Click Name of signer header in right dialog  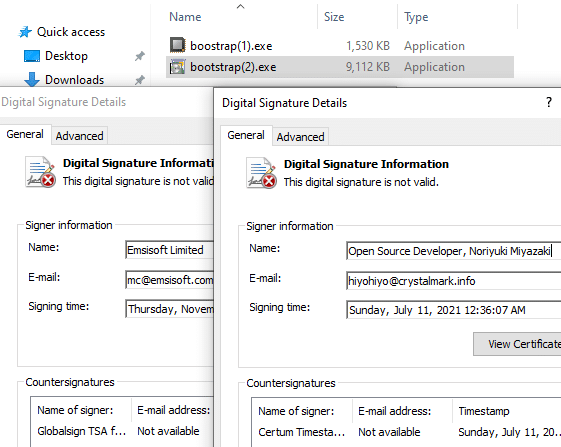click(296, 411)
